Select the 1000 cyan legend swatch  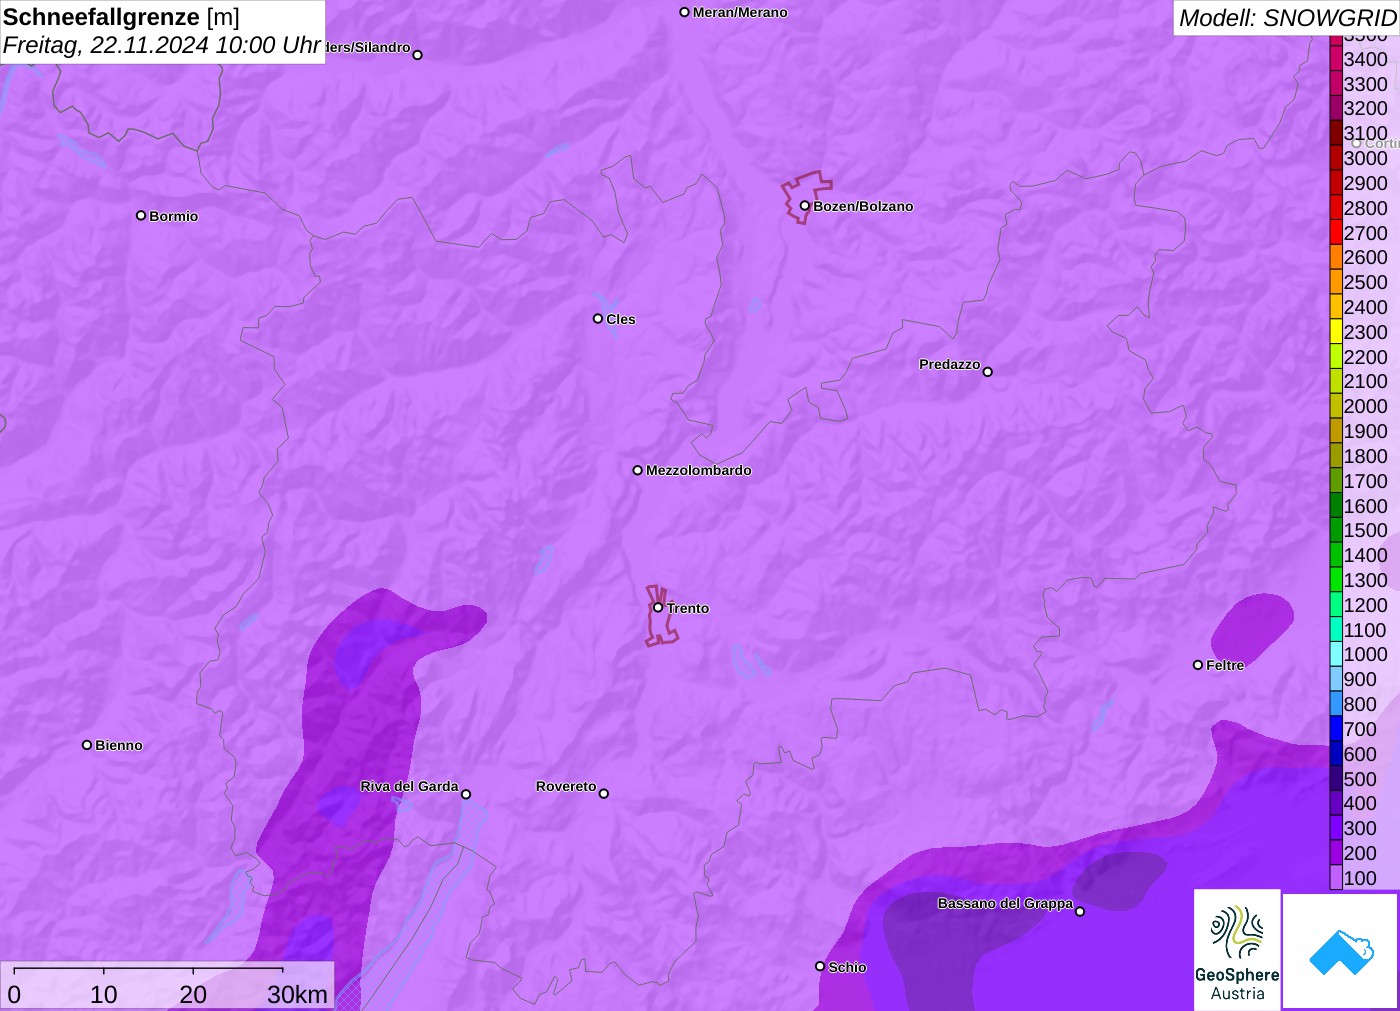[x=1336, y=654]
